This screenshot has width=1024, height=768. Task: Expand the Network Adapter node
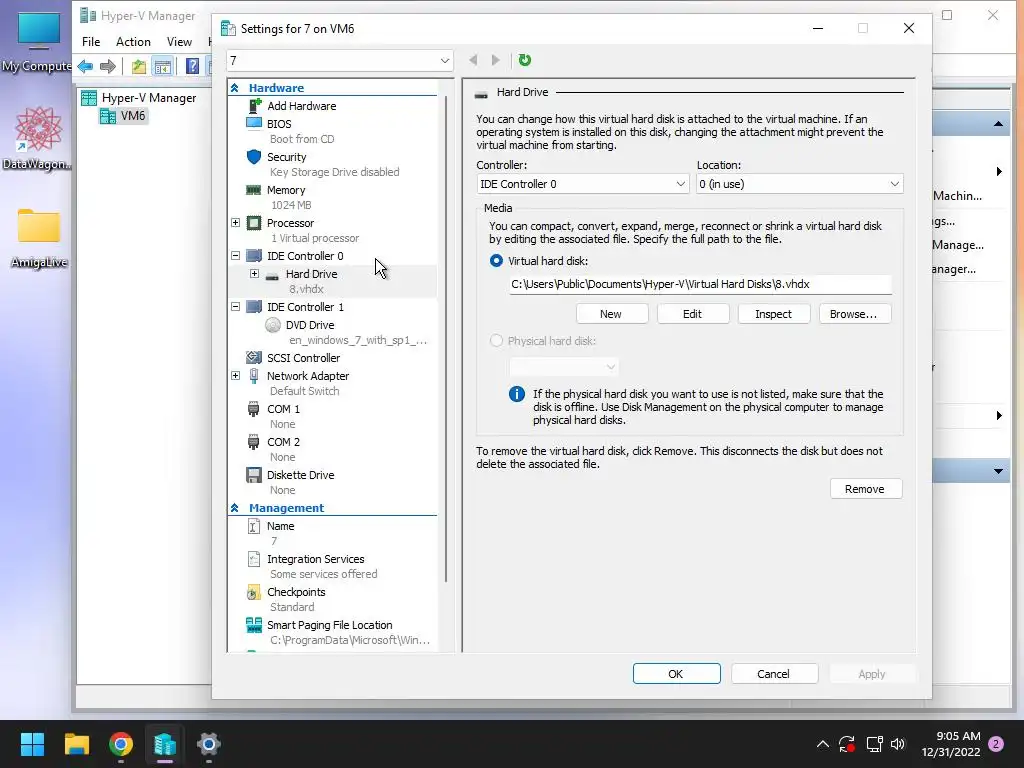(236, 376)
